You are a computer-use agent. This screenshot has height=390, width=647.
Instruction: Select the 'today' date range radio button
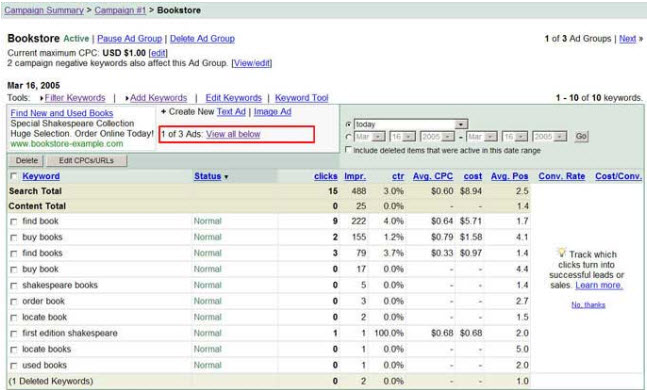349,124
